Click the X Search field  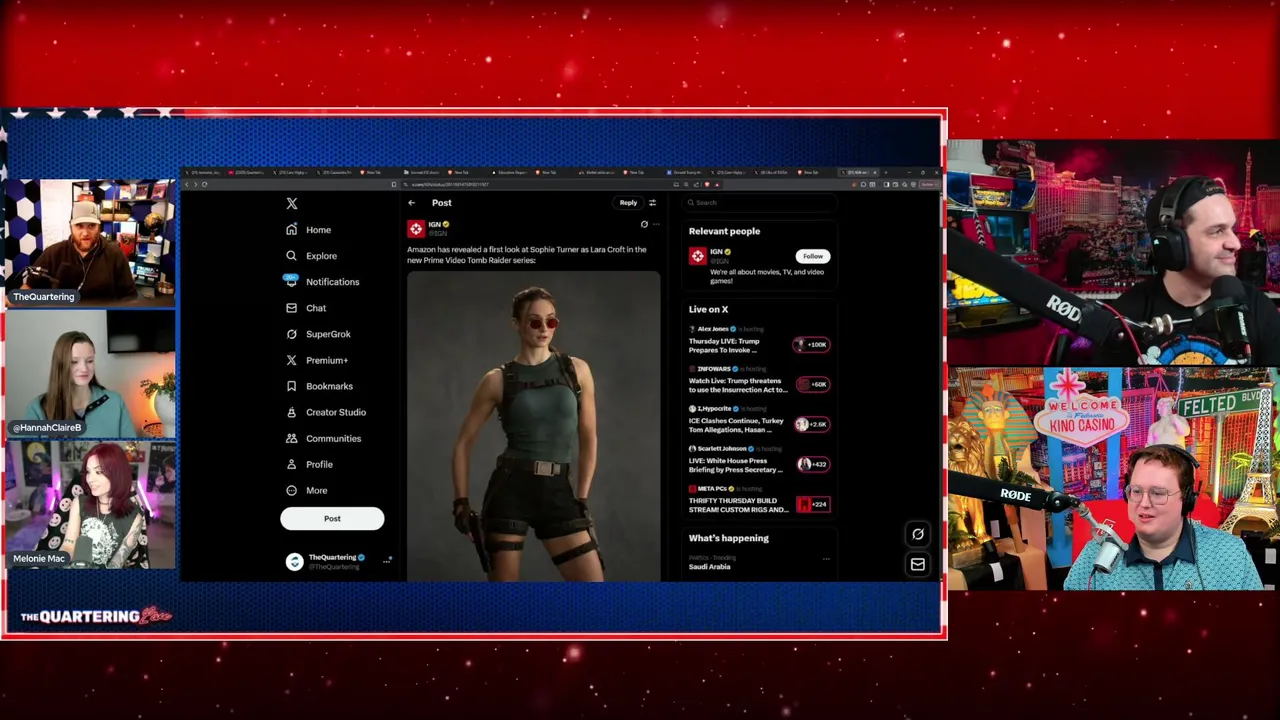761,203
